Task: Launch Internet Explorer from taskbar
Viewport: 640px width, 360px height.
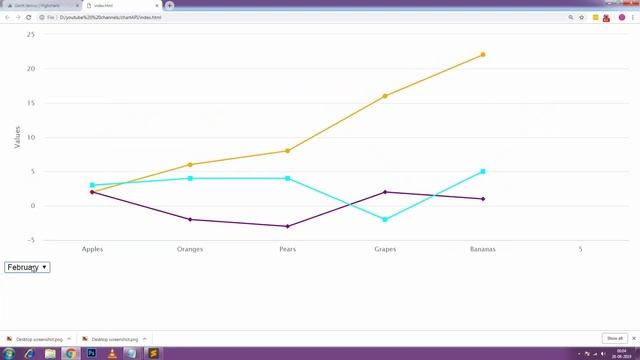Action: (29, 353)
